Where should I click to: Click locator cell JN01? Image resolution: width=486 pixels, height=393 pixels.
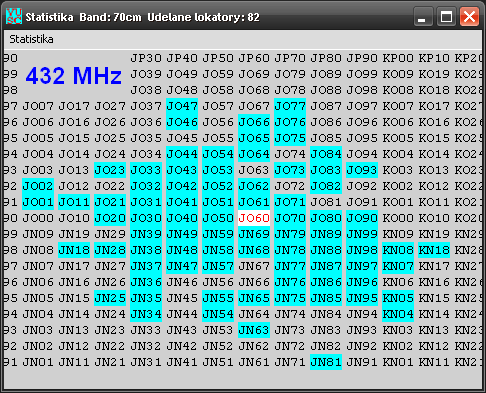tap(38, 362)
